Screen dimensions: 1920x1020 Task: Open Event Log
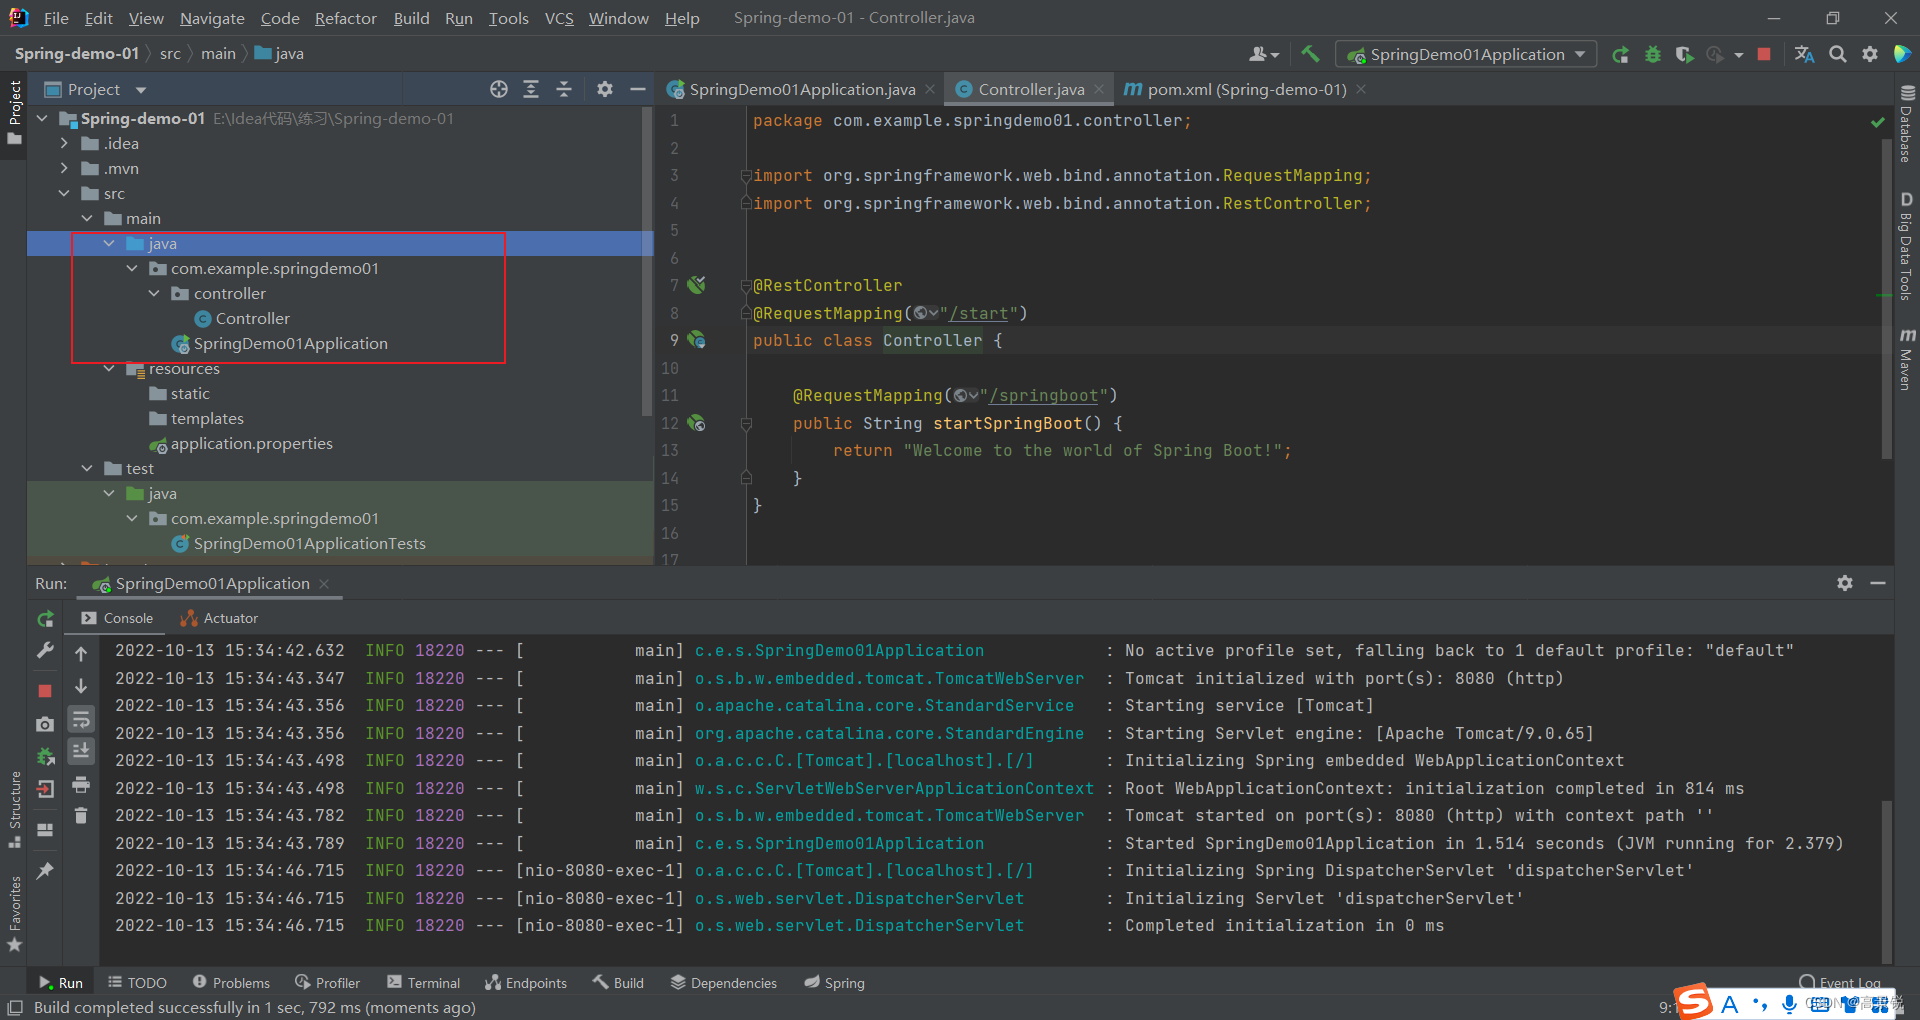(1840, 982)
